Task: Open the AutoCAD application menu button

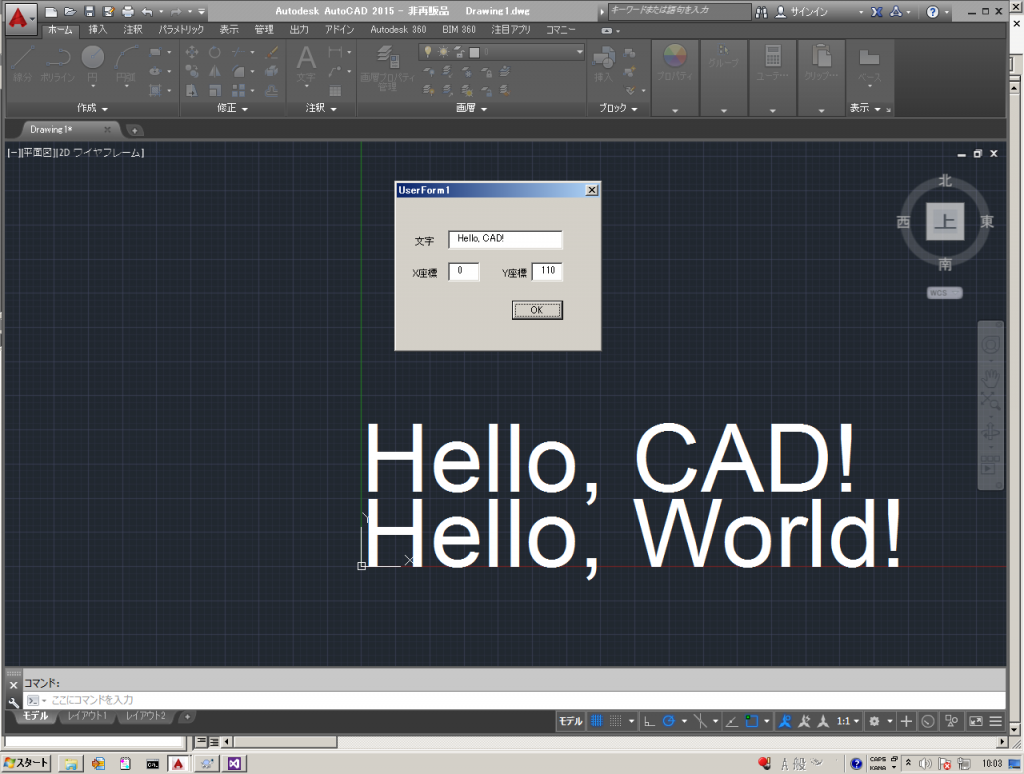Action: point(20,18)
